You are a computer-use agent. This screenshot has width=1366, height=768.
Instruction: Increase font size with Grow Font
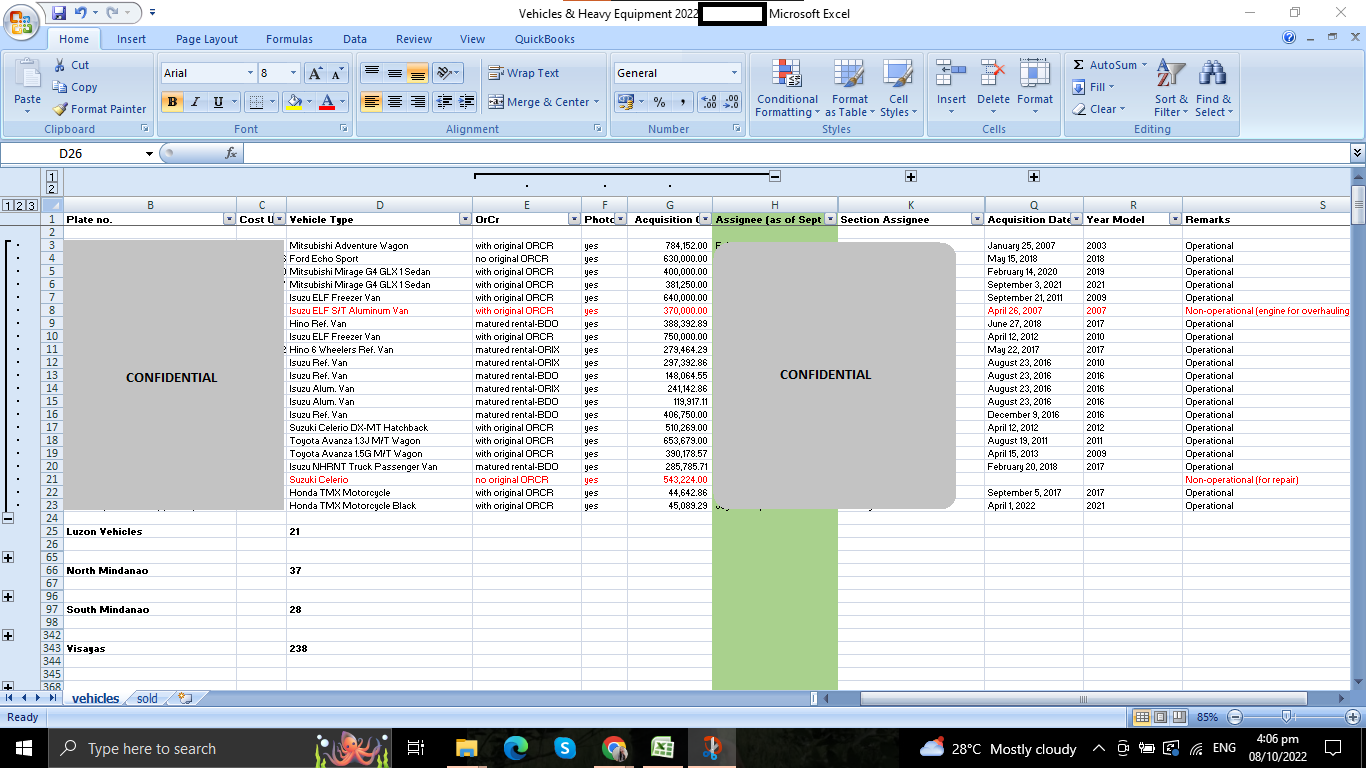pyautogui.click(x=315, y=73)
